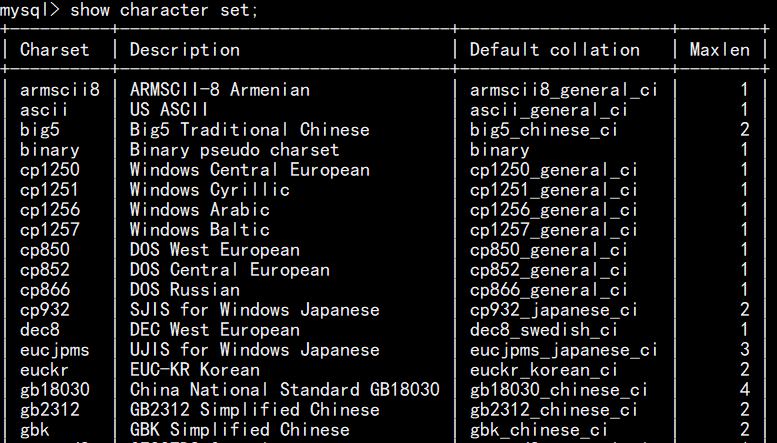Viewport: 777px width, 443px height.
Task: Select the Maxlen column header
Action: 720,50
